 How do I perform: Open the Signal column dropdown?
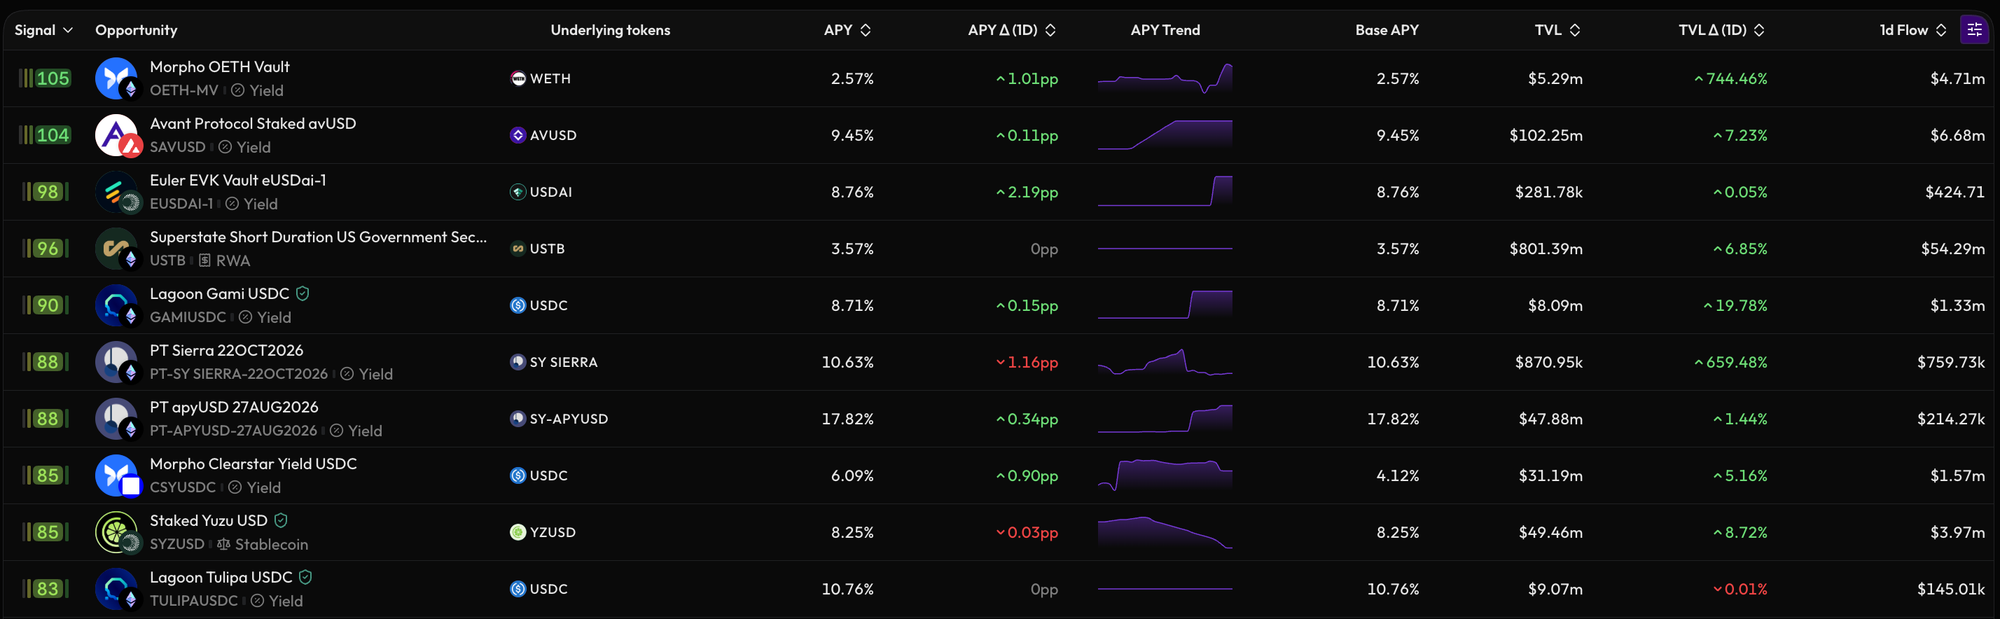click(x=44, y=30)
